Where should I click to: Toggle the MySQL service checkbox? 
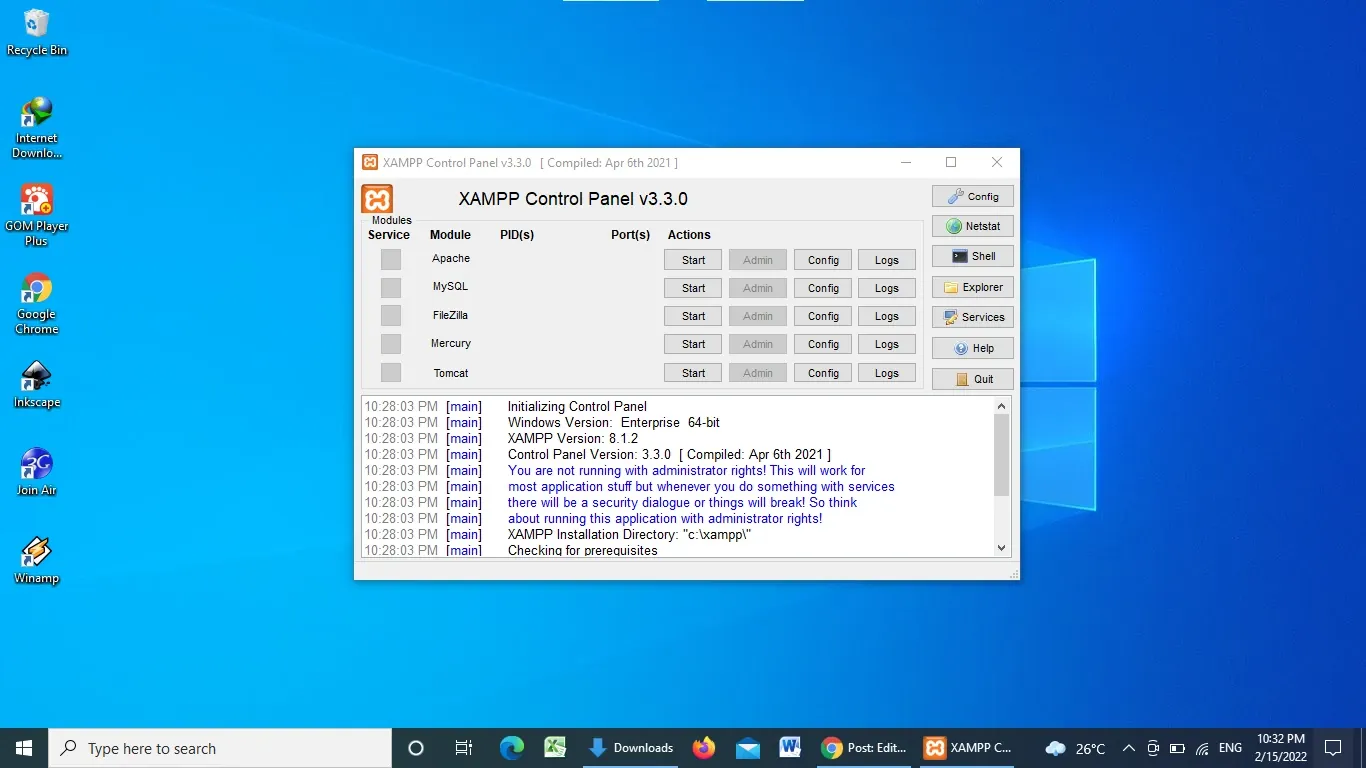click(391, 288)
